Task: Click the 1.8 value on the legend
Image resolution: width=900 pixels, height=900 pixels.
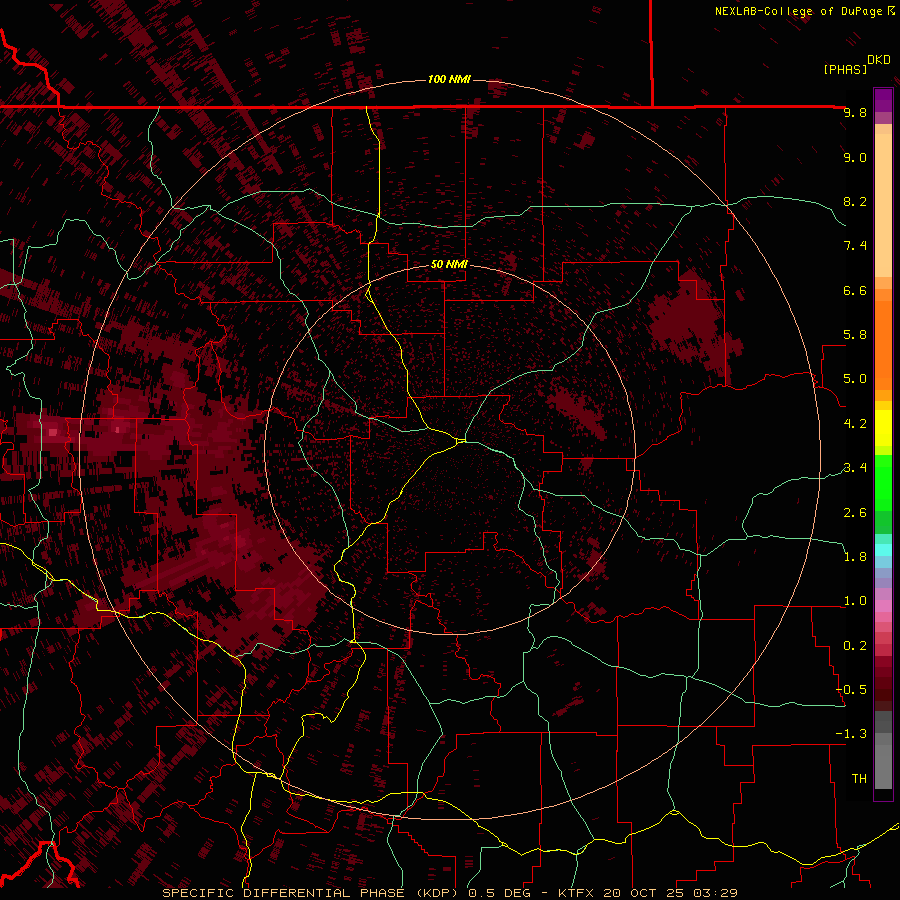Action: [855, 557]
